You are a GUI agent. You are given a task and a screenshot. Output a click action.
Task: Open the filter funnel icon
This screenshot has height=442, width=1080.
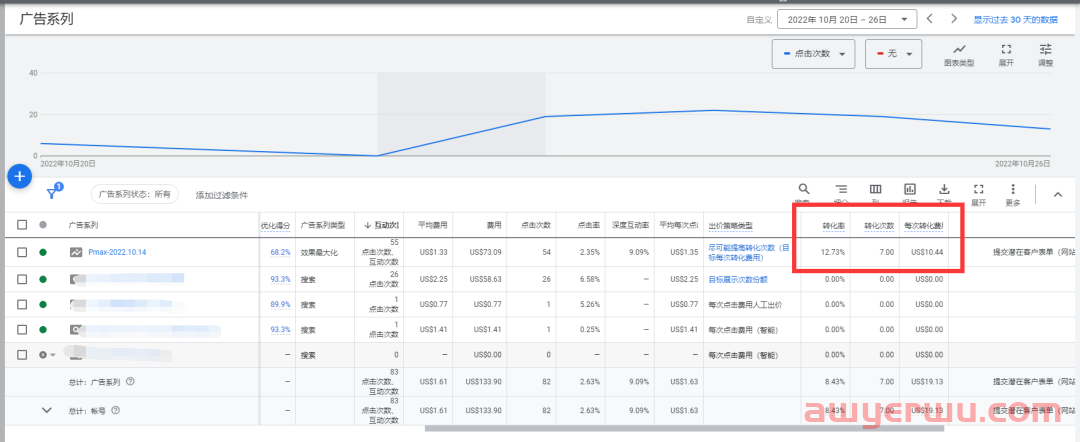coord(54,193)
